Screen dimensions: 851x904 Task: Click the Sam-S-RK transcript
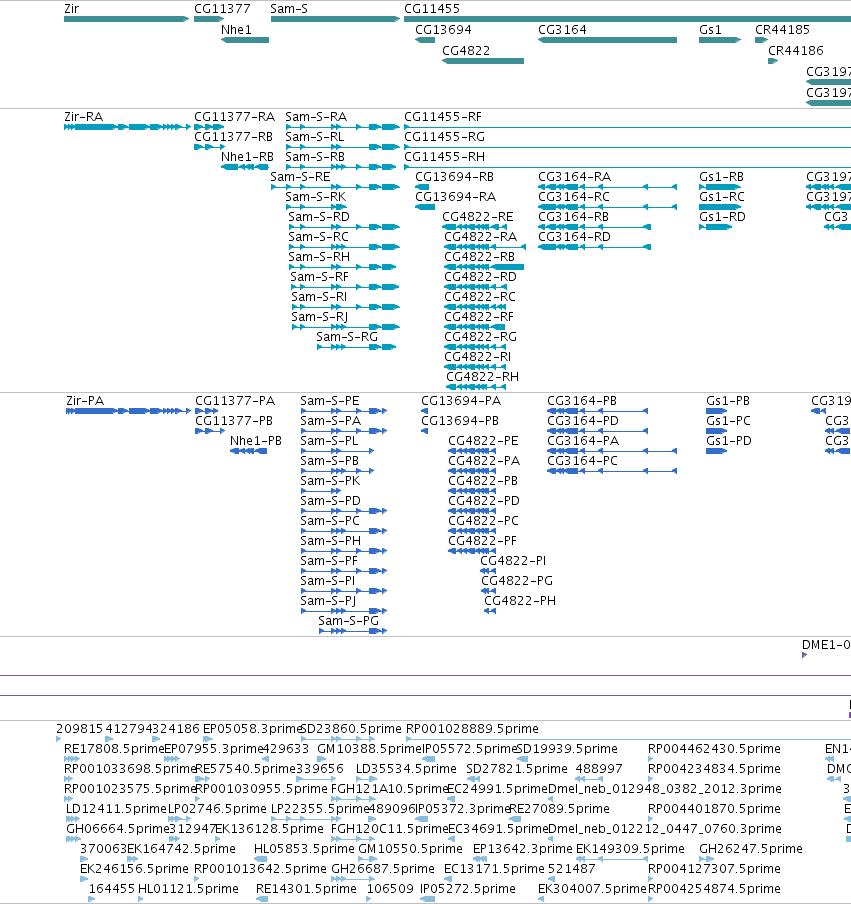(x=316, y=207)
